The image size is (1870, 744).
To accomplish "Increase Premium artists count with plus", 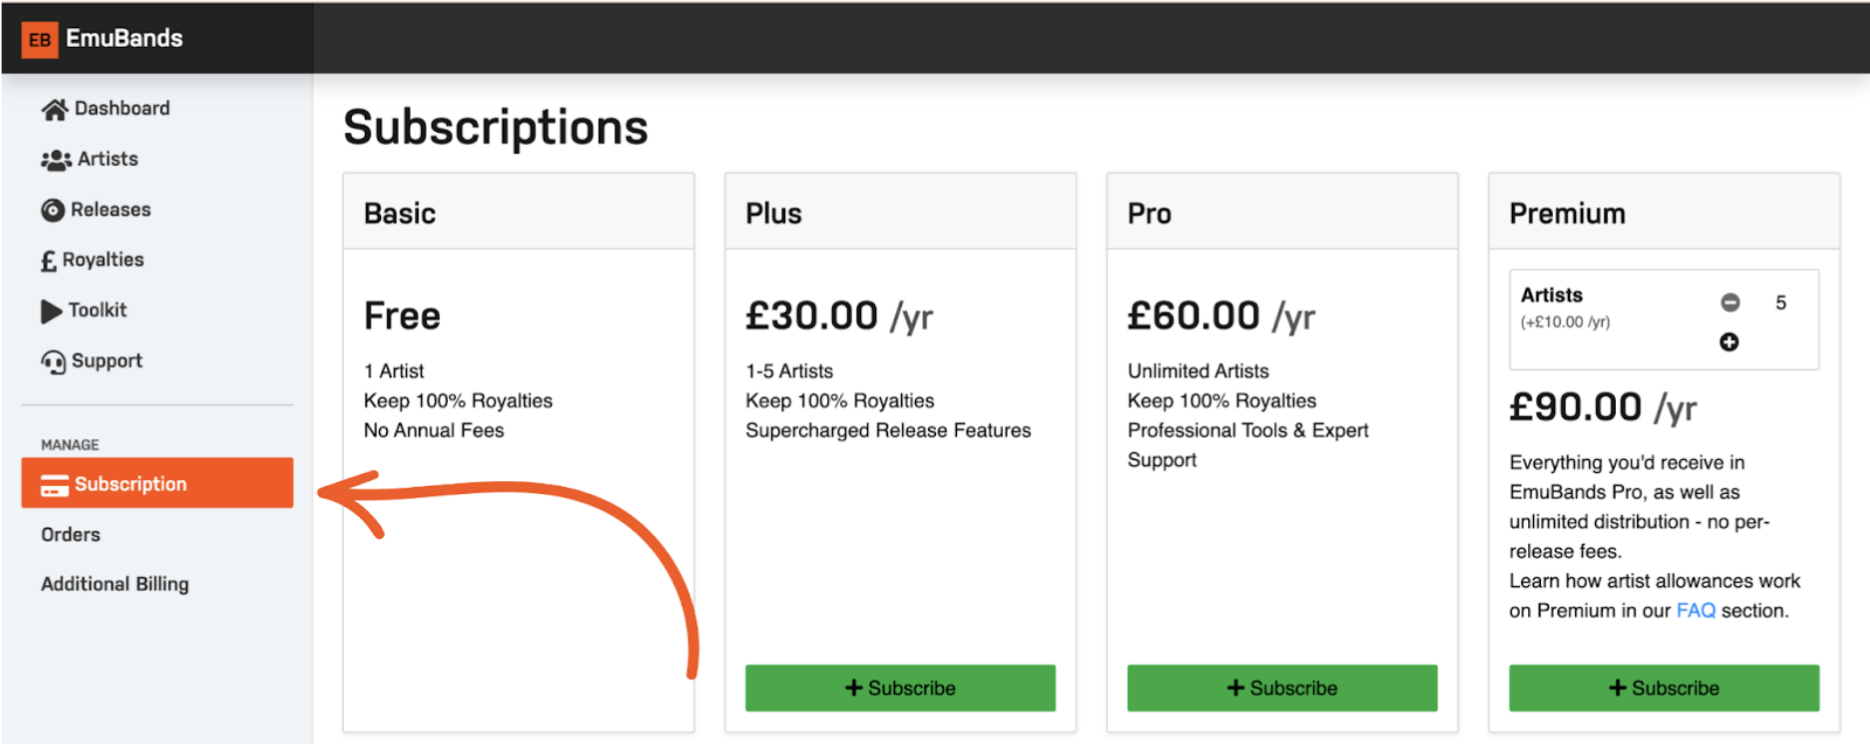I will coord(1729,342).
